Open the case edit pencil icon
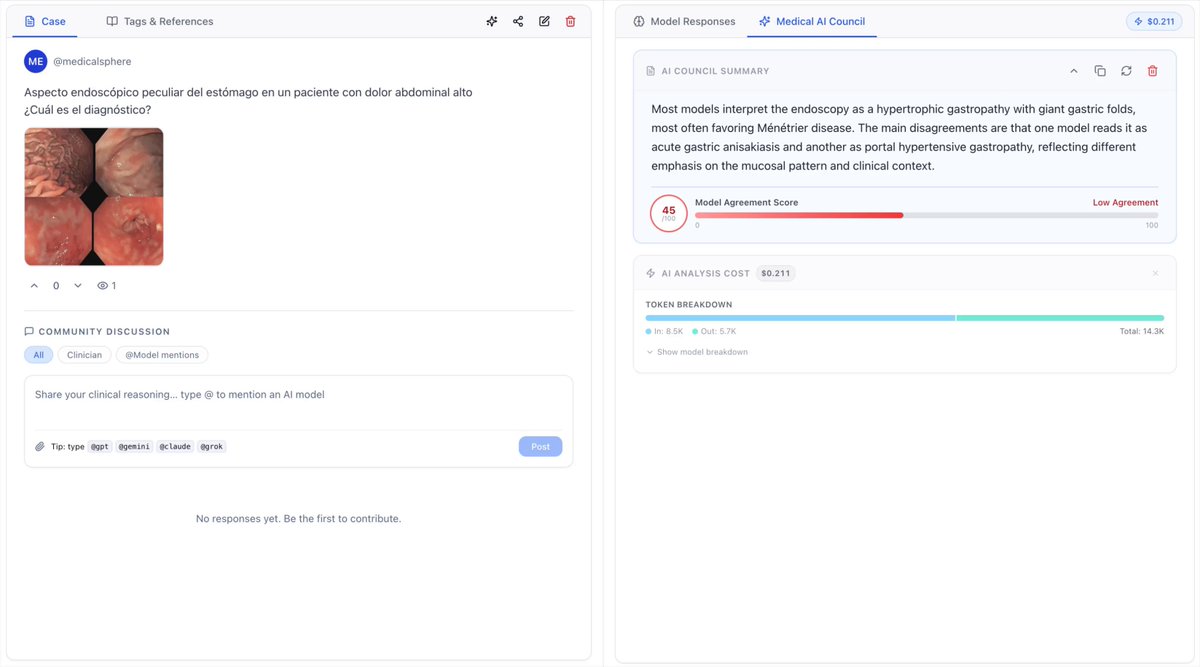The width and height of the screenshot is (1200, 667). pos(544,21)
